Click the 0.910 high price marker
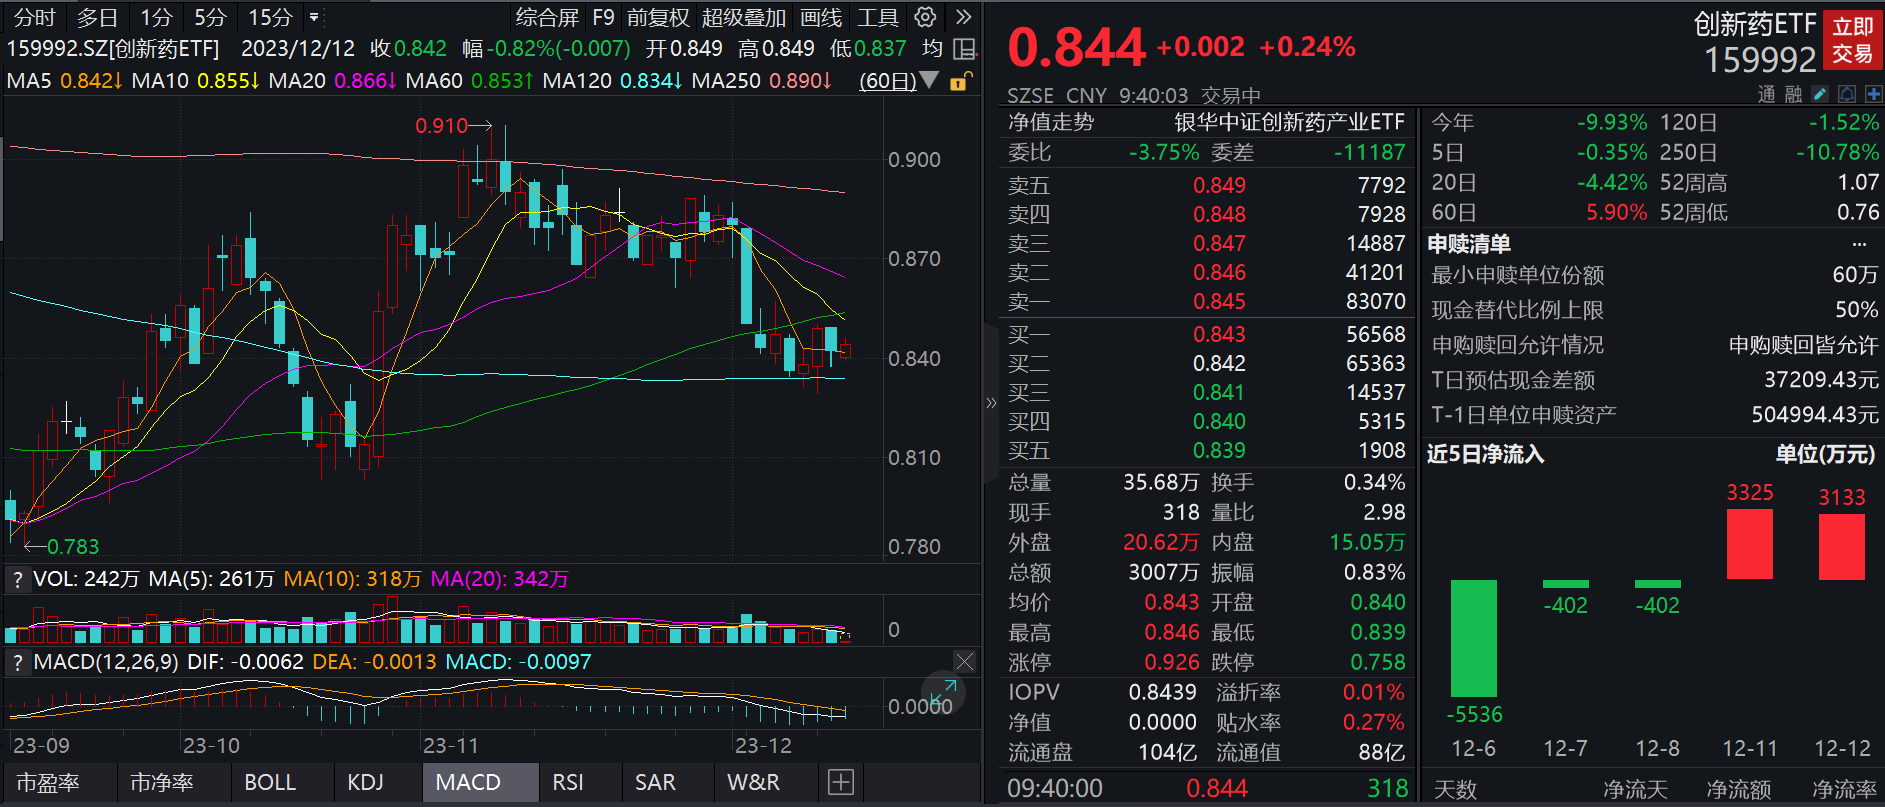Screen dimensions: 1885x807 442,126
